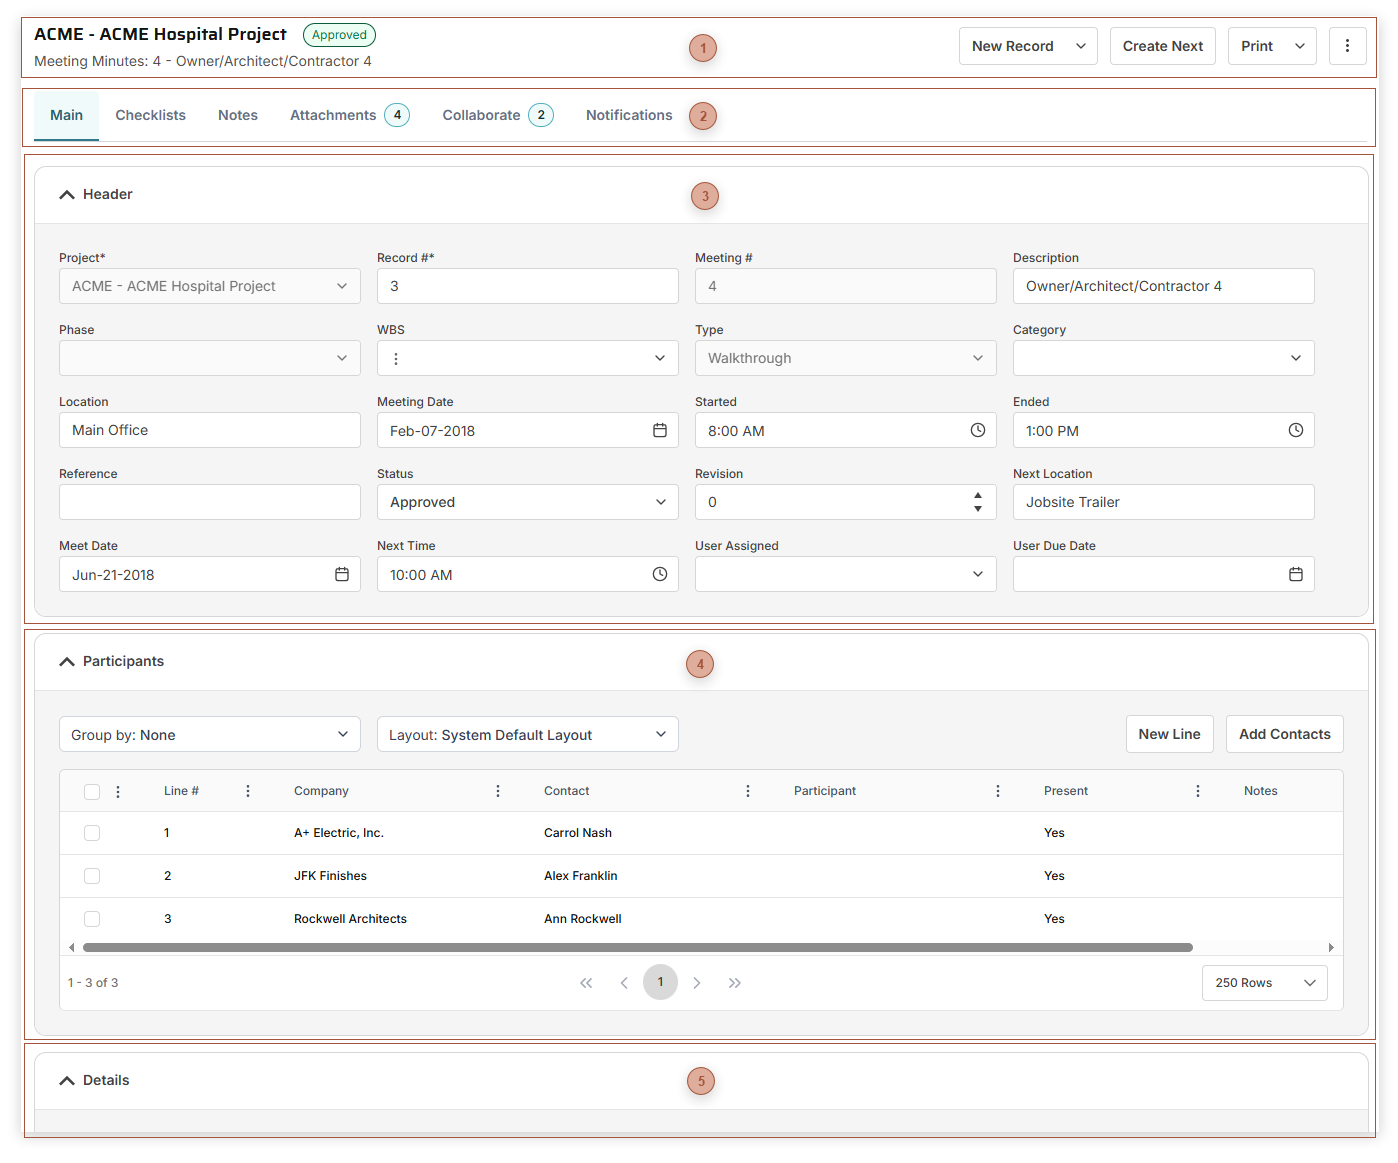The width and height of the screenshot is (1398, 1163).
Task: Expand the Group by: None dropdown
Action: pyautogui.click(x=209, y=735)
